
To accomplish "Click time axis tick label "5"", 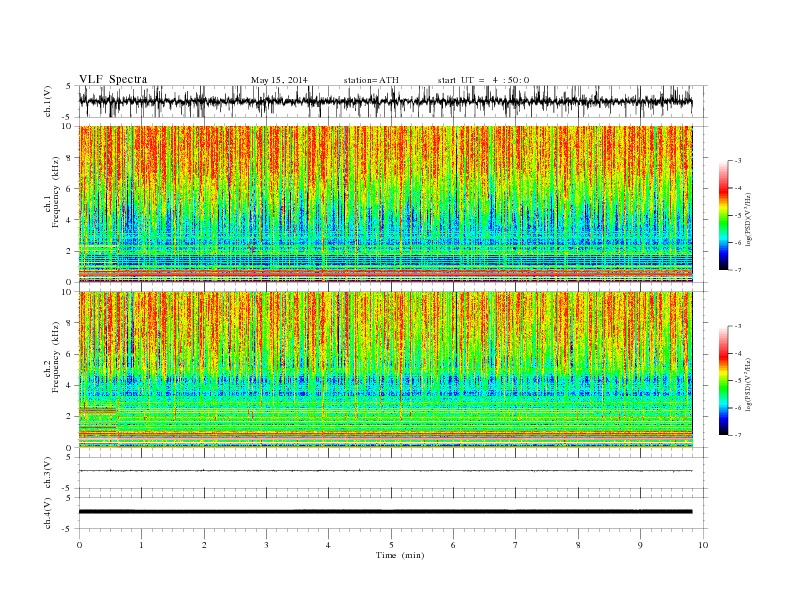I will [391, 545].
